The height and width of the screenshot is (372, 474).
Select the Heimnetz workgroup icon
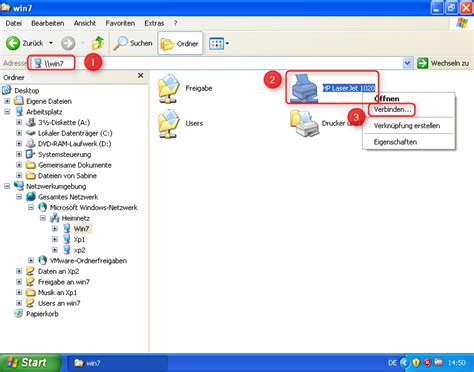pos(54,218)
